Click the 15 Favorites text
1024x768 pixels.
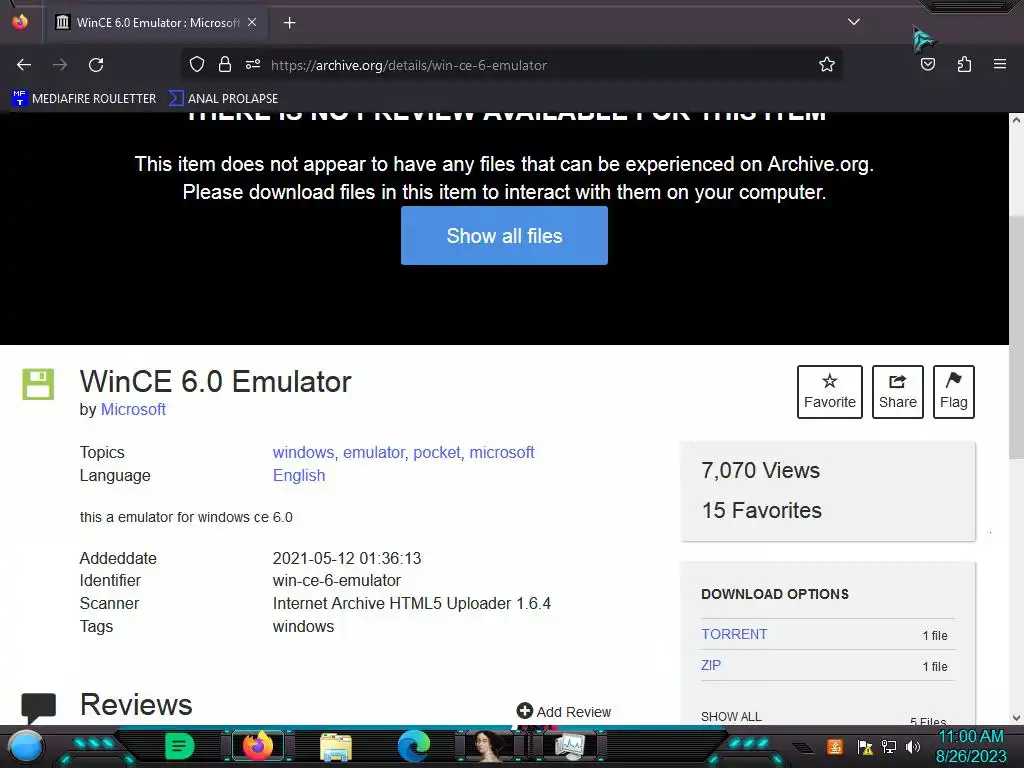[x=761, y=510]
